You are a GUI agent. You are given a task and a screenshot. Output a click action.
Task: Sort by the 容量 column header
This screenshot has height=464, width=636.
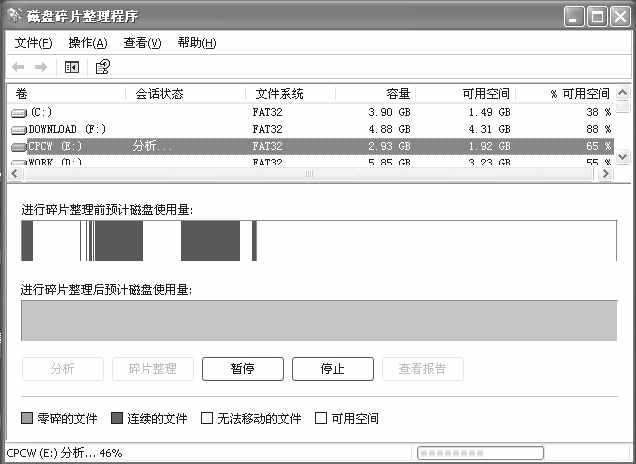[376, 94]
